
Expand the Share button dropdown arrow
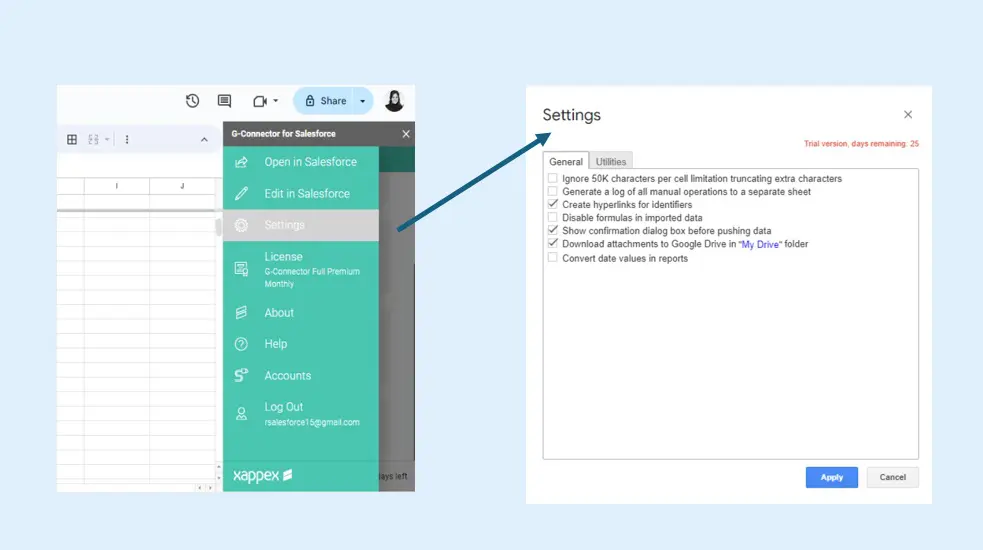click(362, 101)
